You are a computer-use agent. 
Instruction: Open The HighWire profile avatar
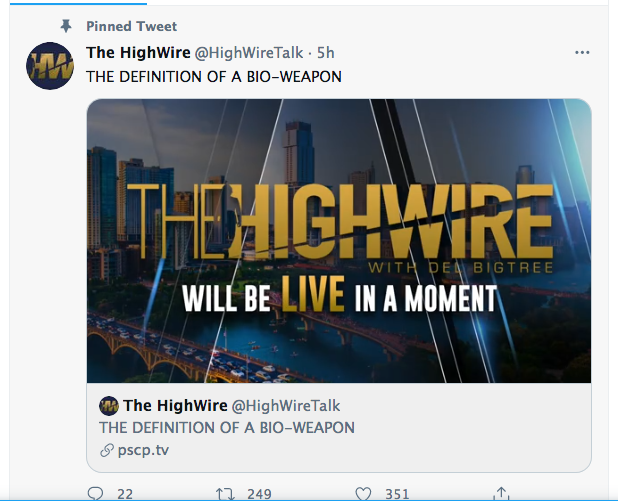point(50,65)
